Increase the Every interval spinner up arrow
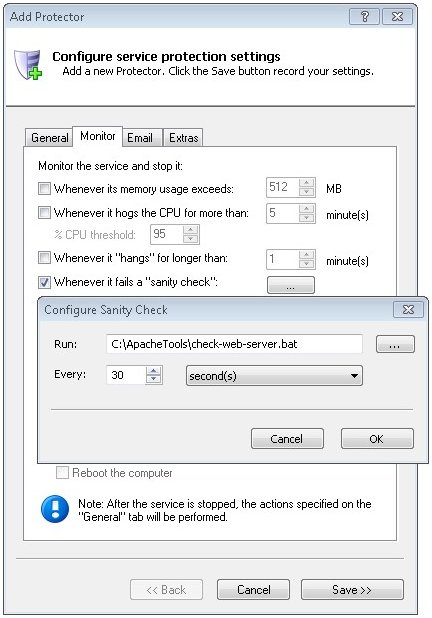 click(153, 371)
